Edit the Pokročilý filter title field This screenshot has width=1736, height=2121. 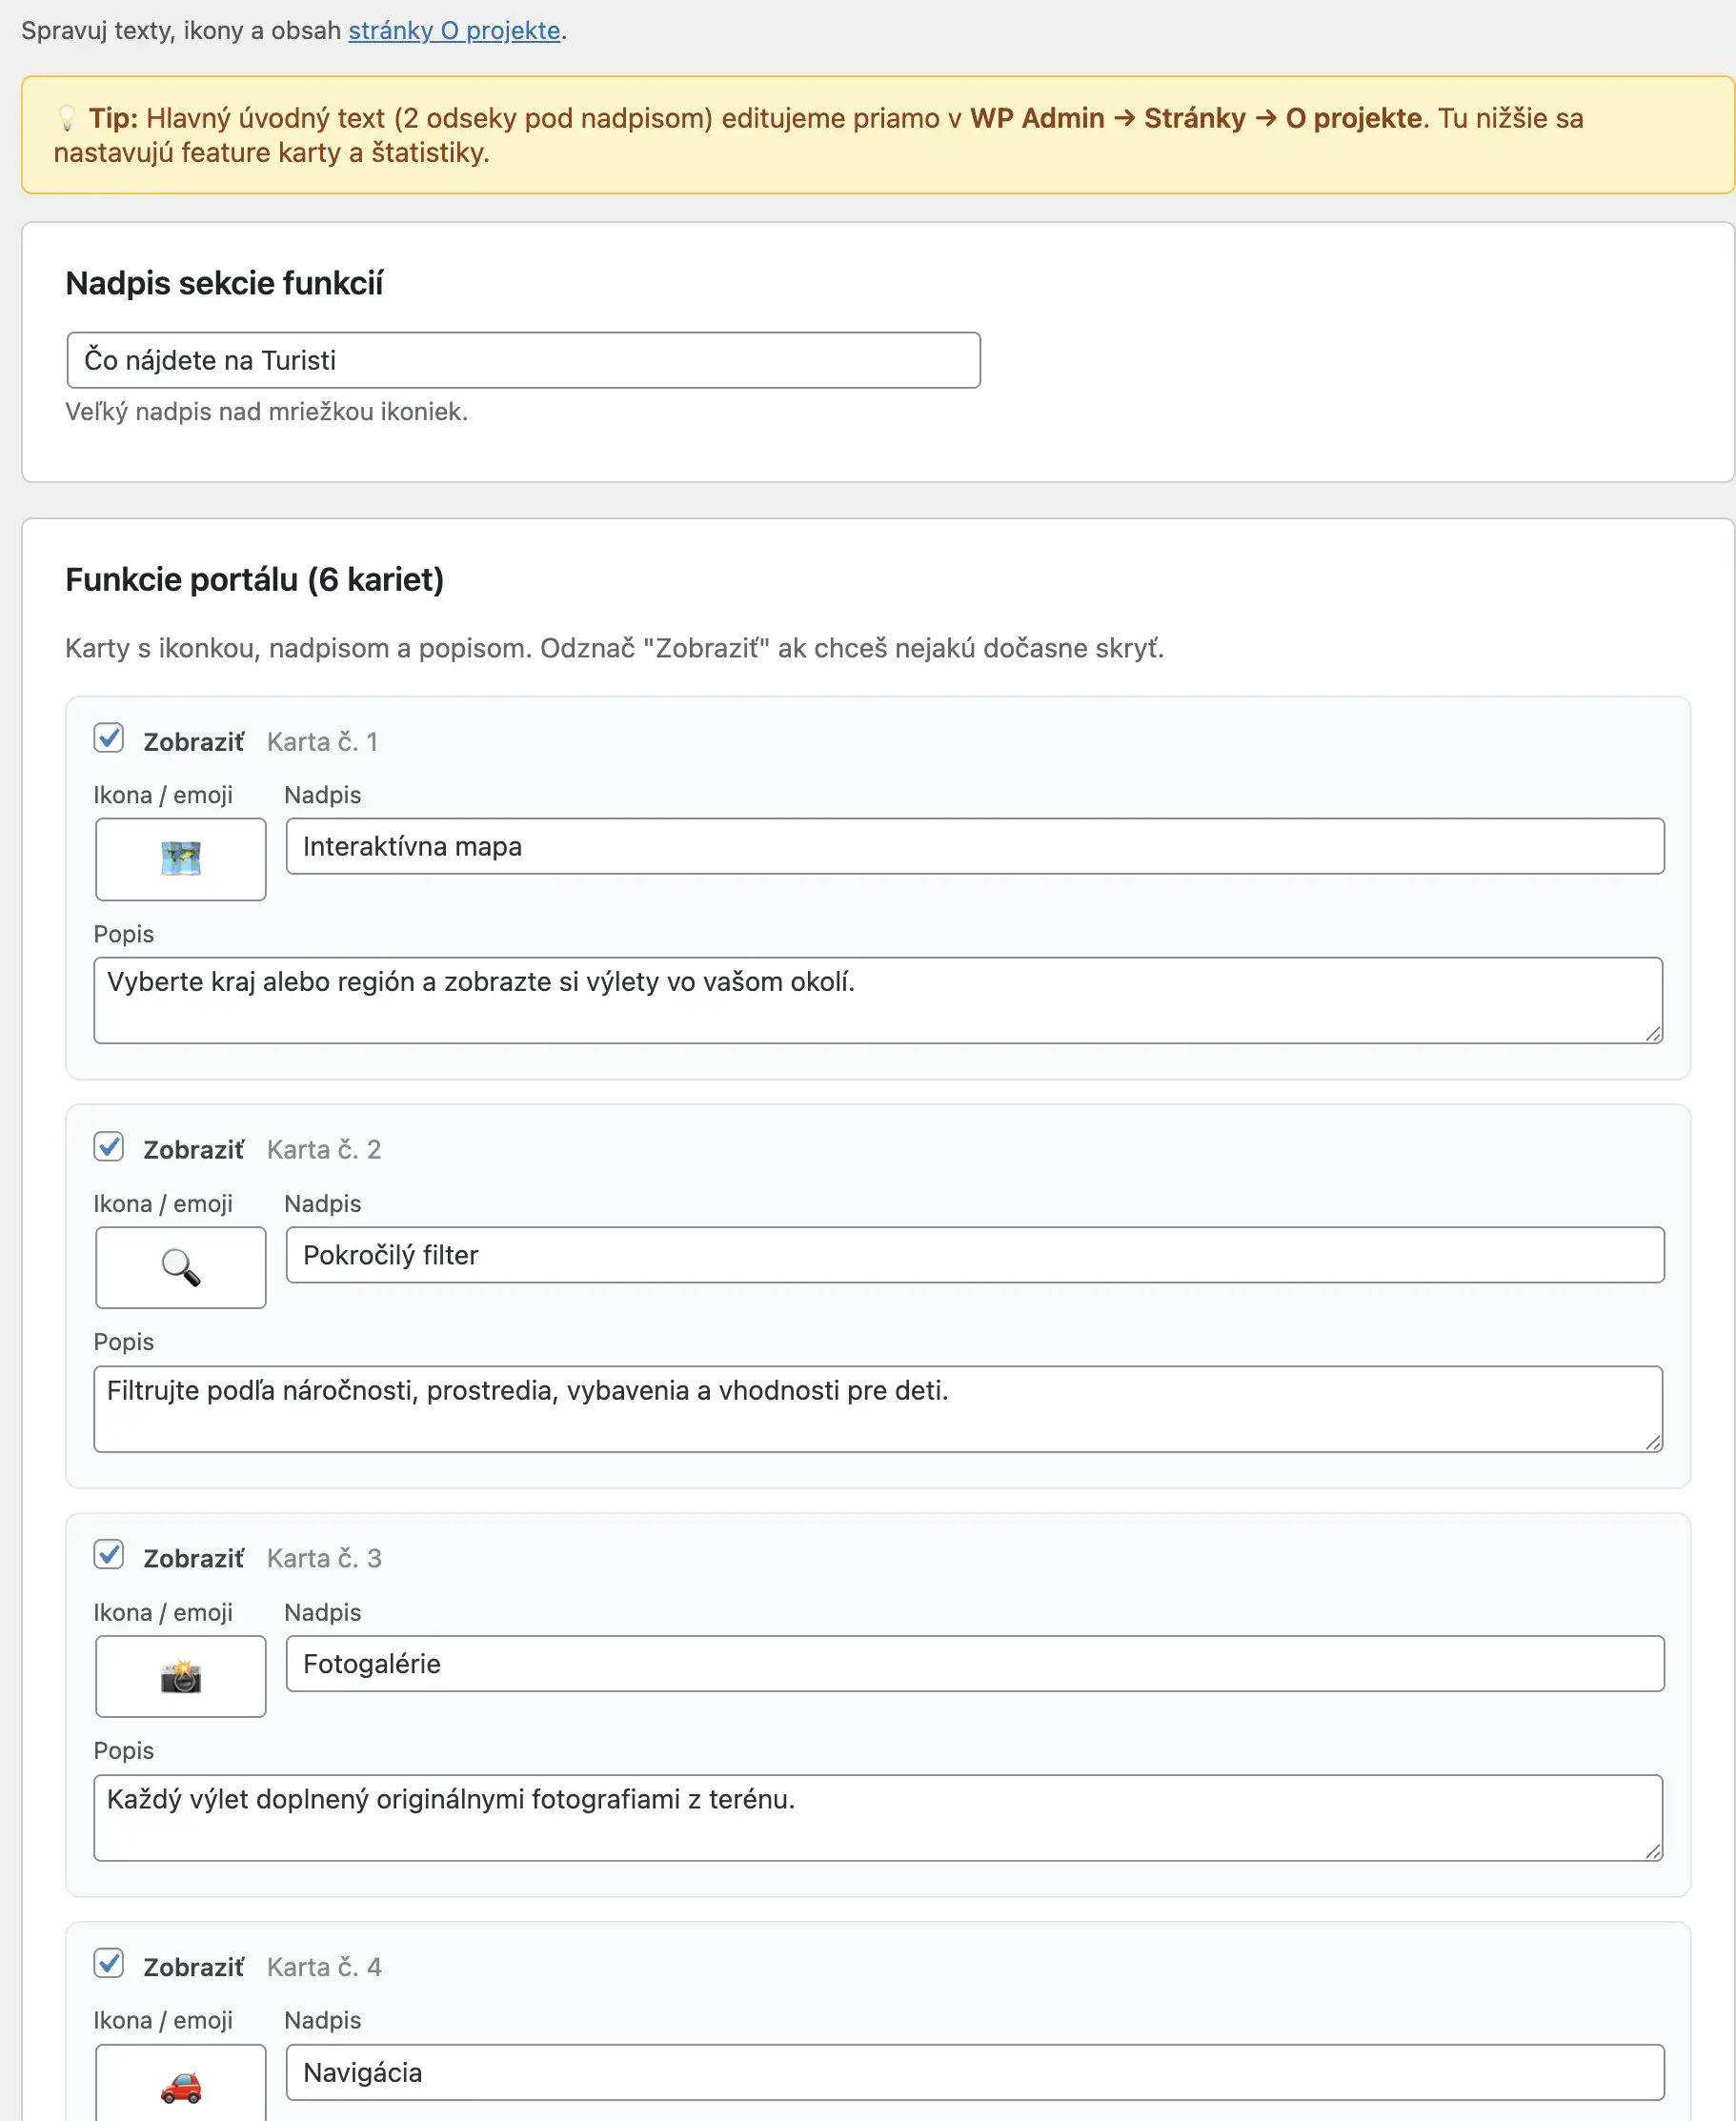[975, 1255]
